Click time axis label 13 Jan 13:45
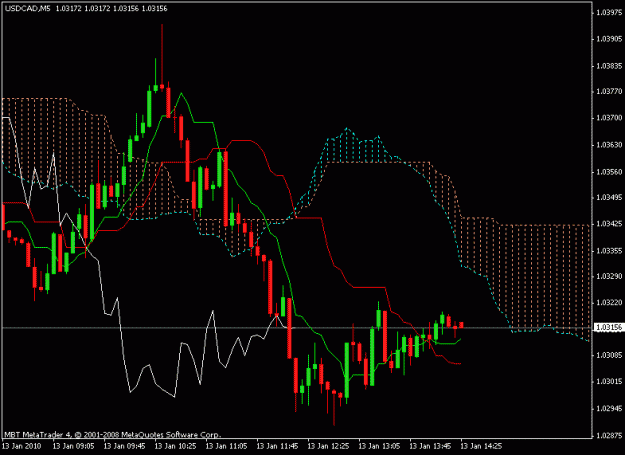625x455 pixels. coord(430,446)
